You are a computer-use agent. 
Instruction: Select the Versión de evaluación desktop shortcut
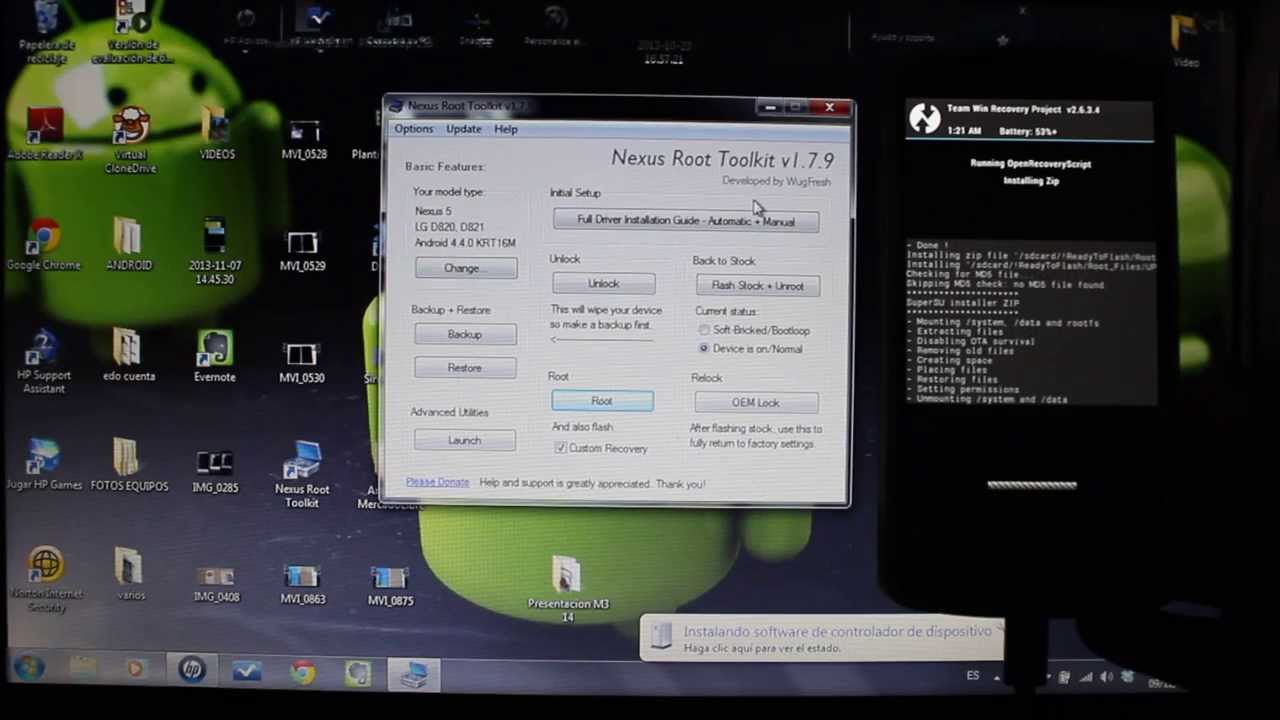[132, 33]
